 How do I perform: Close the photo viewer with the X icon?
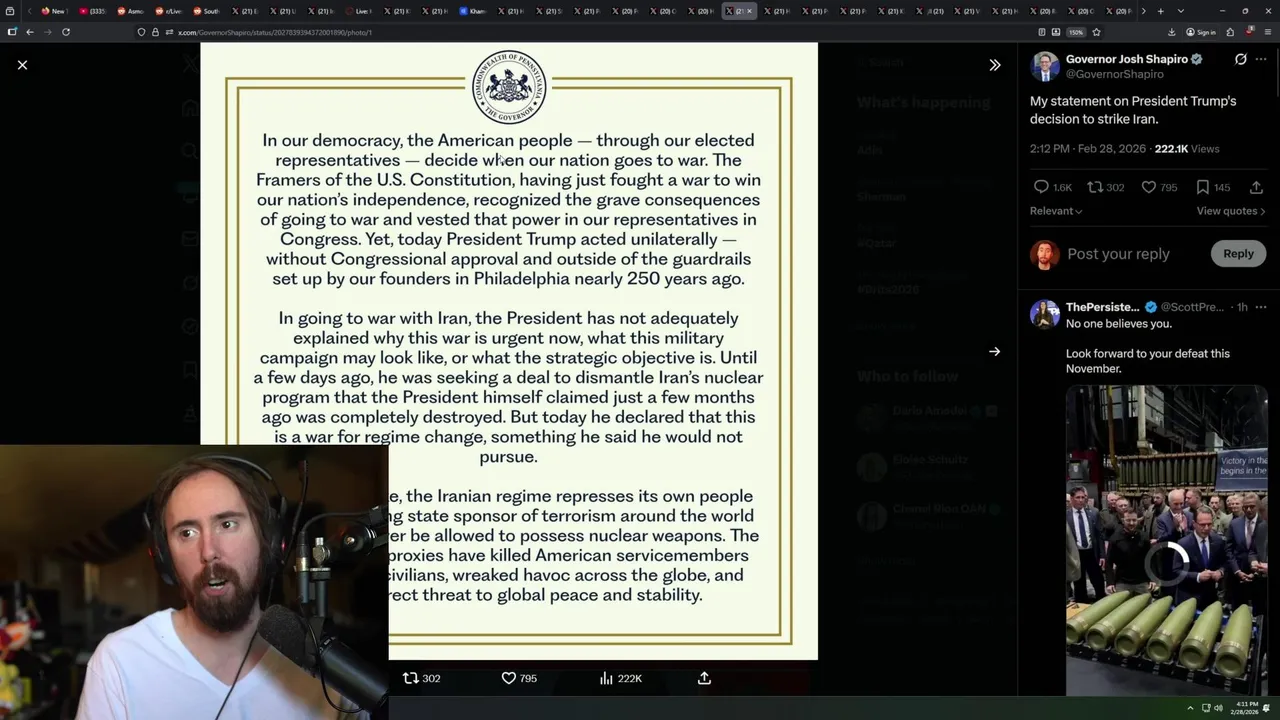point(22,65)
